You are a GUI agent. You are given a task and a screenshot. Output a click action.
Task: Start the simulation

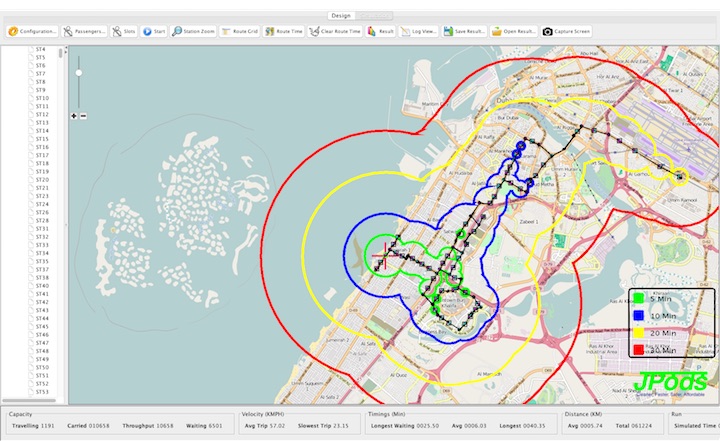tap(155, 31)
